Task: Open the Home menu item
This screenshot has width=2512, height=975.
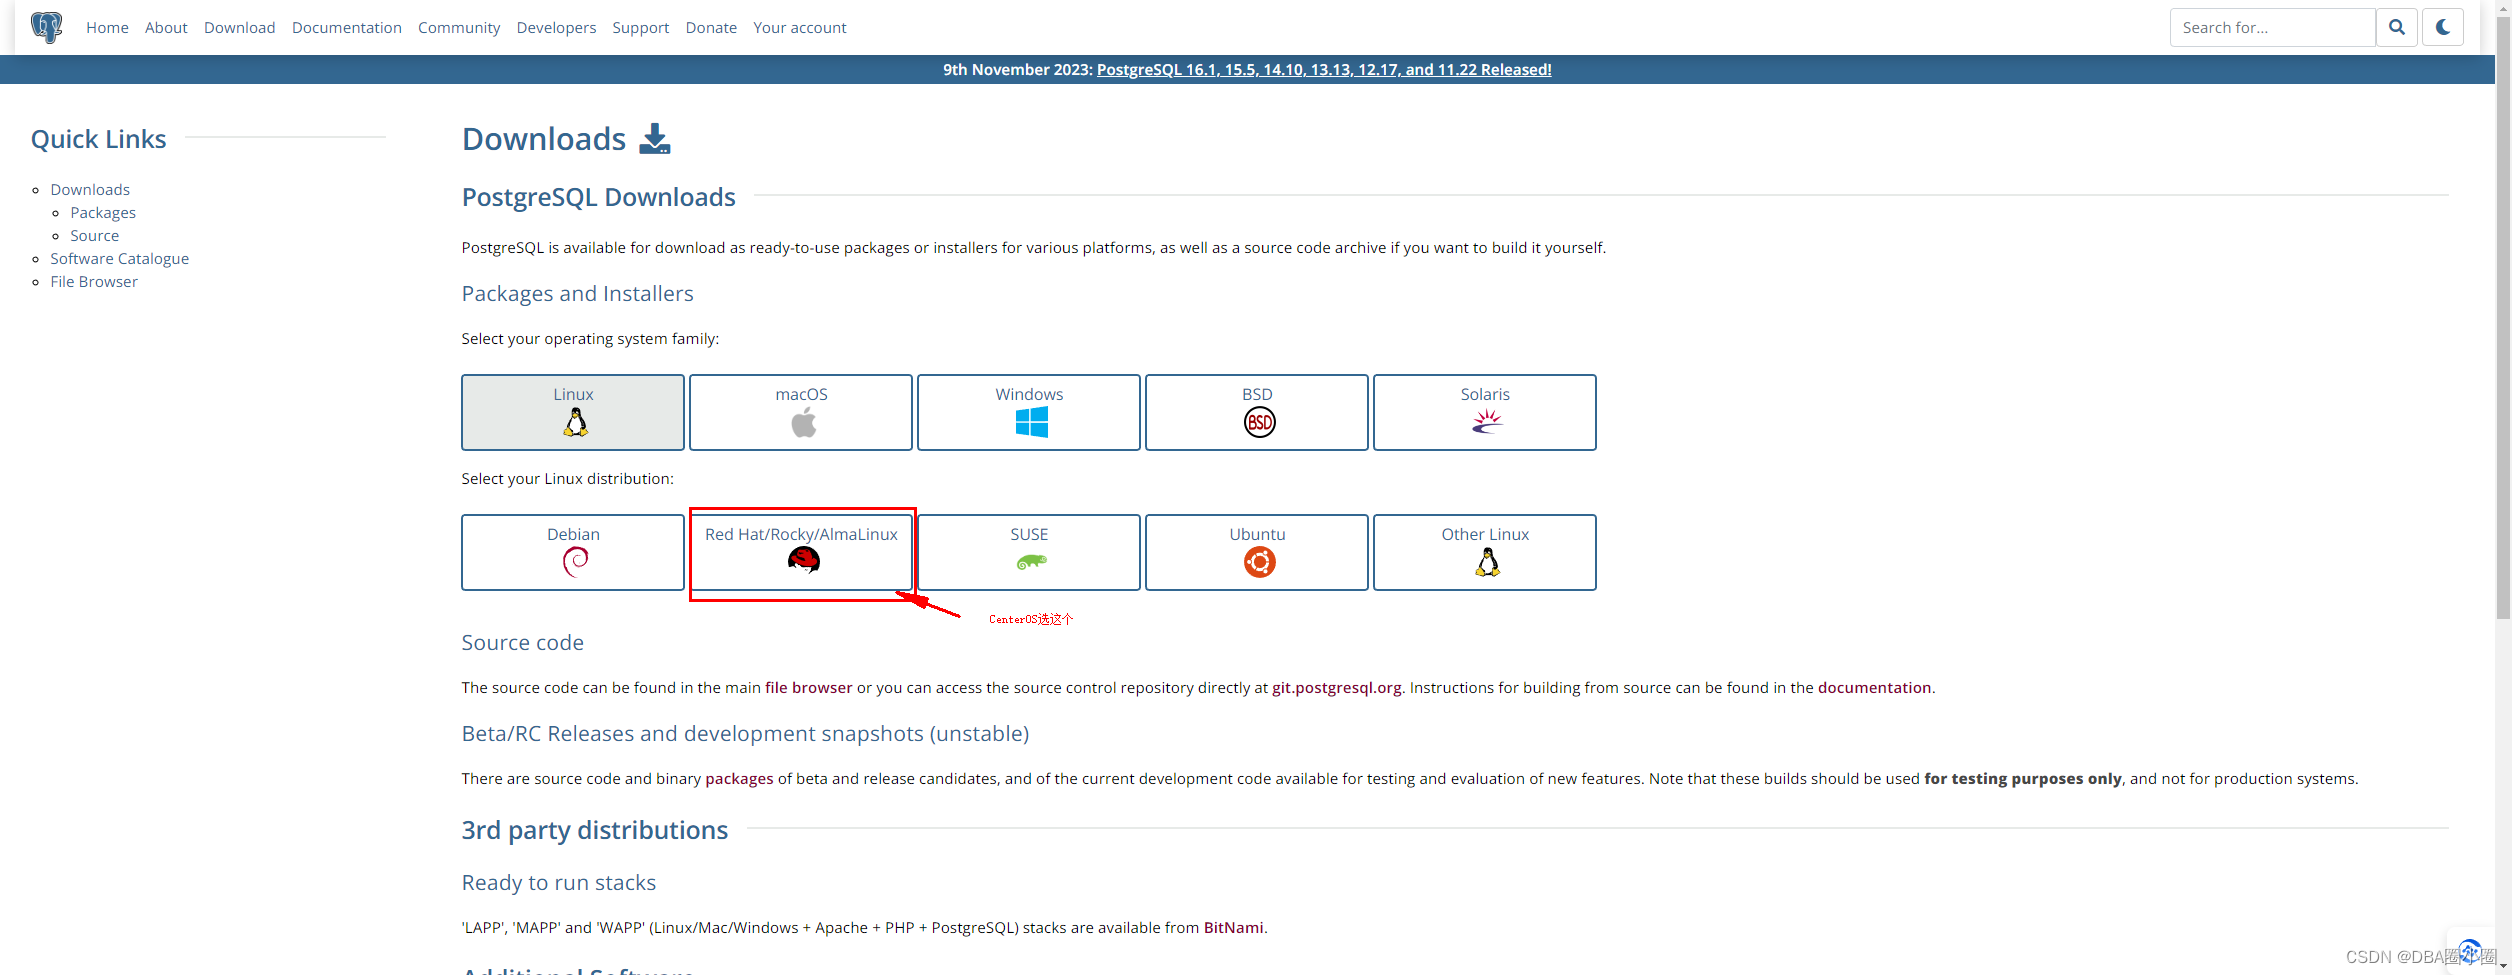Action: [x=107, y=27]
